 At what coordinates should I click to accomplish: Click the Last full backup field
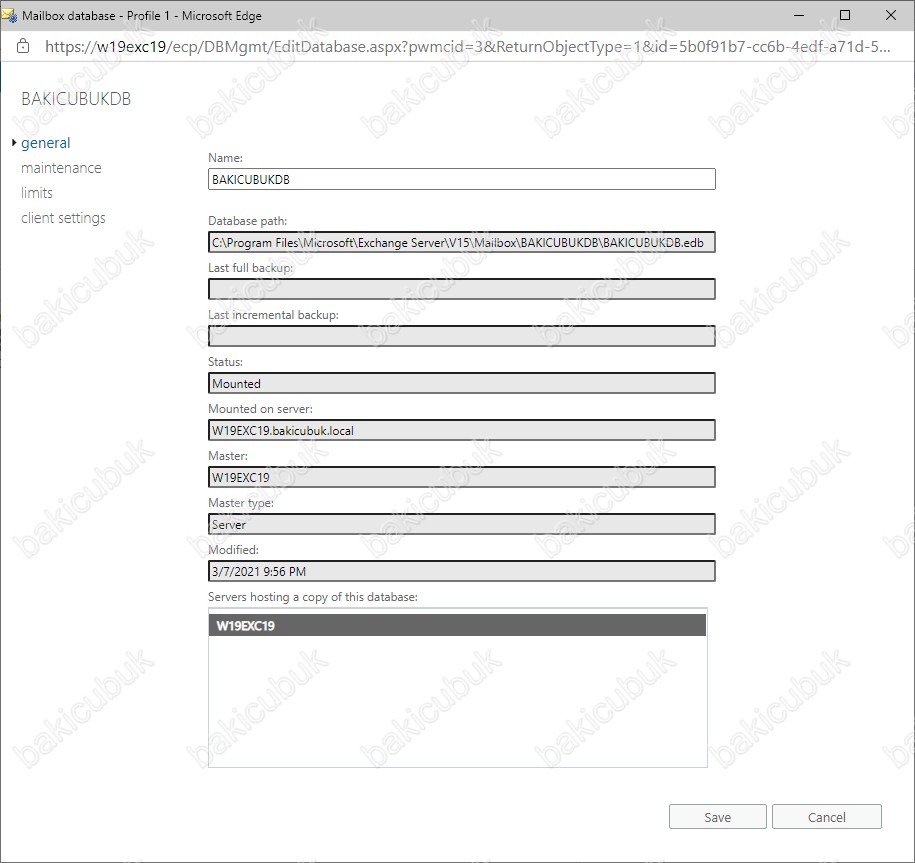tap(462, 289)
